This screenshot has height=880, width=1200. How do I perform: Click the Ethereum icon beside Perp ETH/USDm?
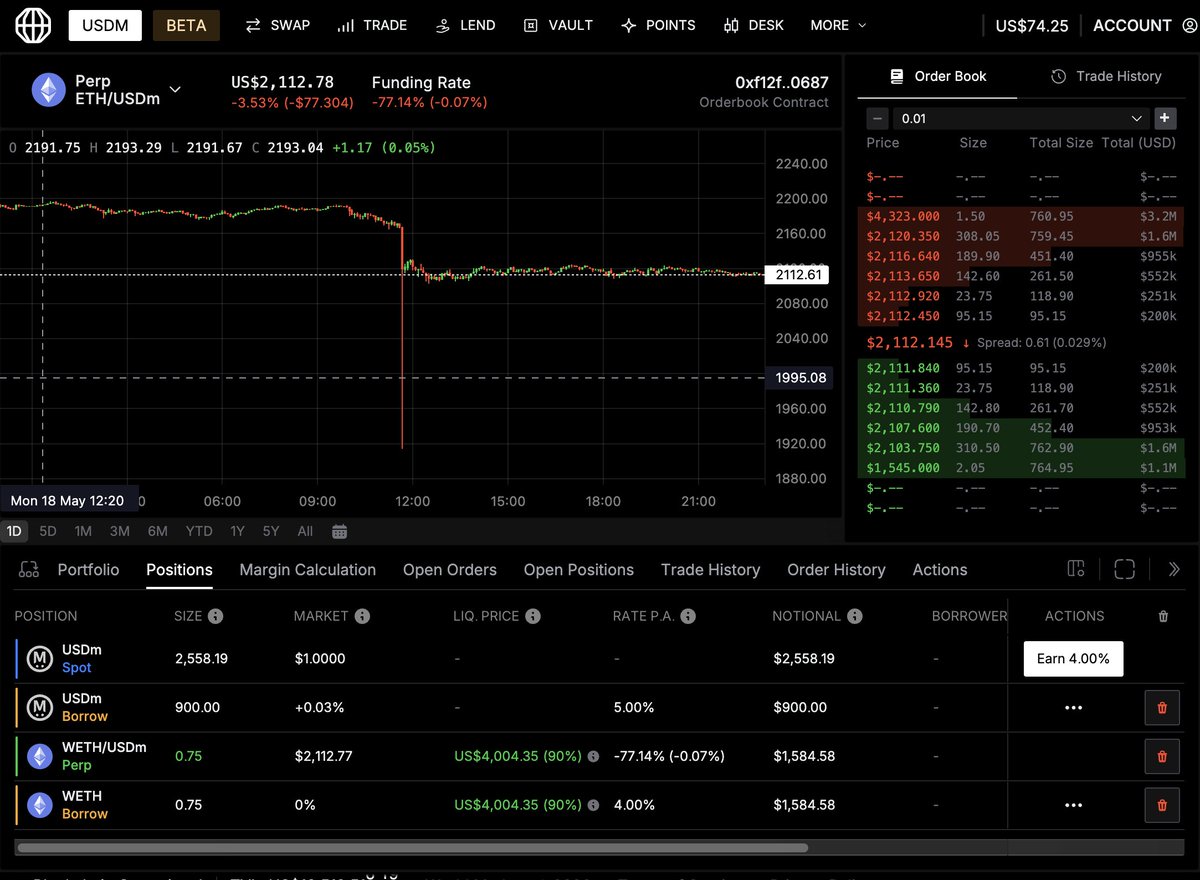47,90
